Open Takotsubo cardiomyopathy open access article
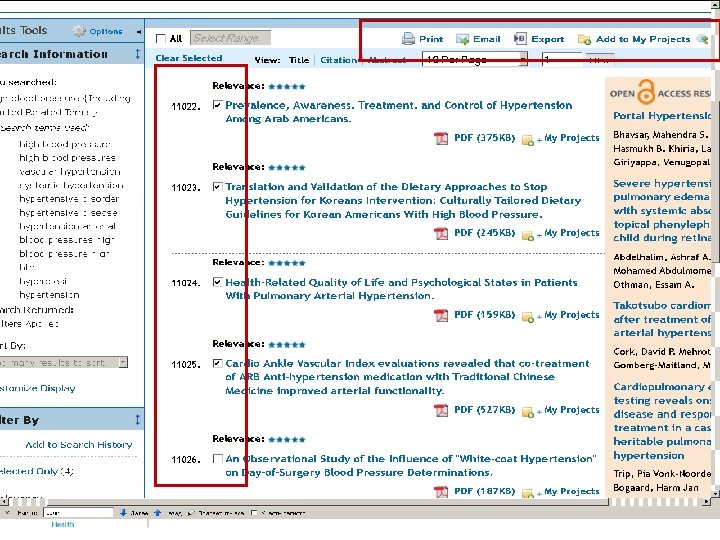Viewport: 720px width, 540px height. pos(662,319)
